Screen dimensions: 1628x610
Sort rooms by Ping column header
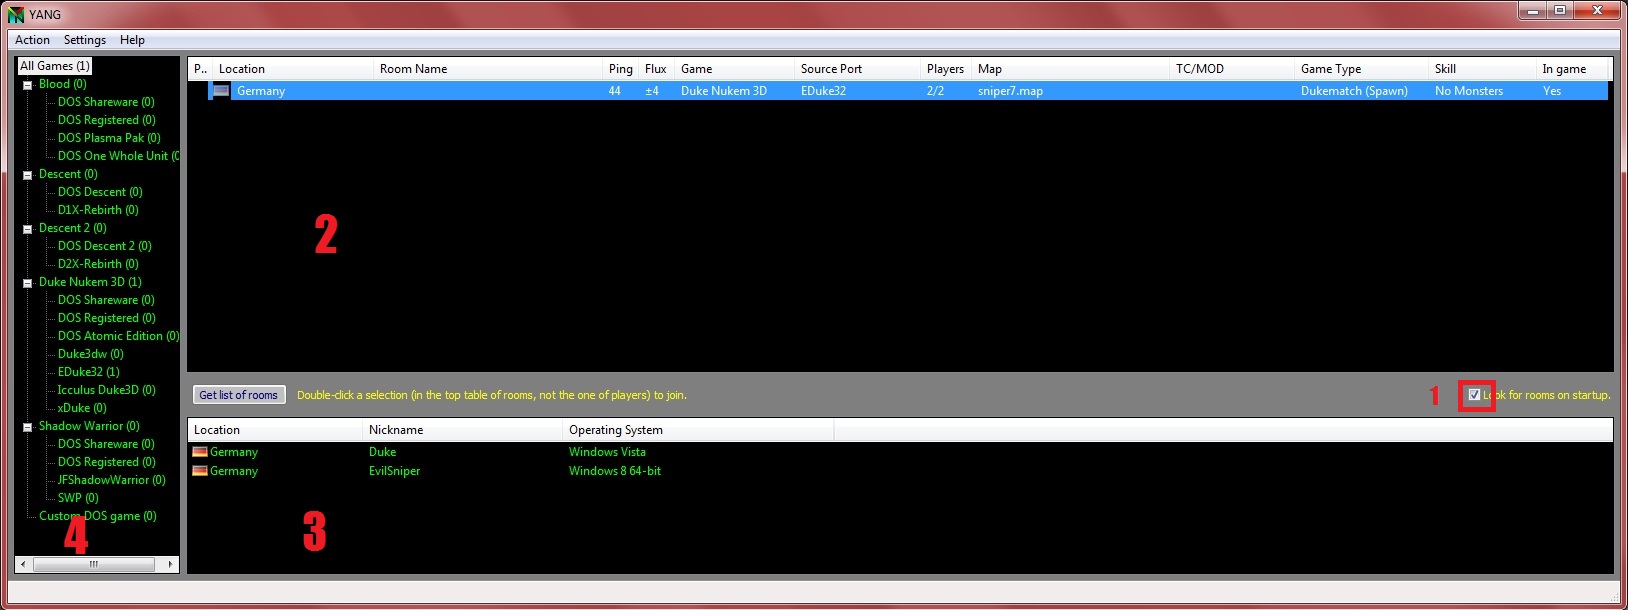620,69
